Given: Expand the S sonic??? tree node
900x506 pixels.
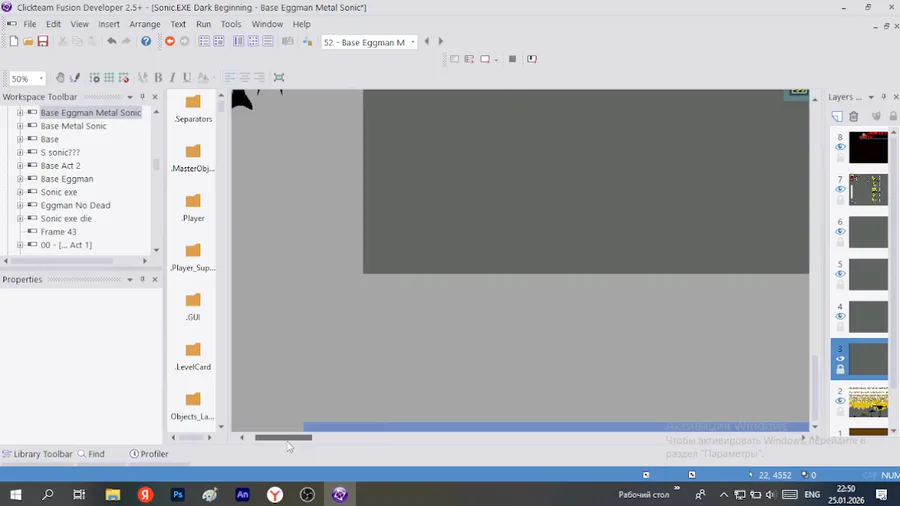Looking at the screenshot, I should pos(20,153).
